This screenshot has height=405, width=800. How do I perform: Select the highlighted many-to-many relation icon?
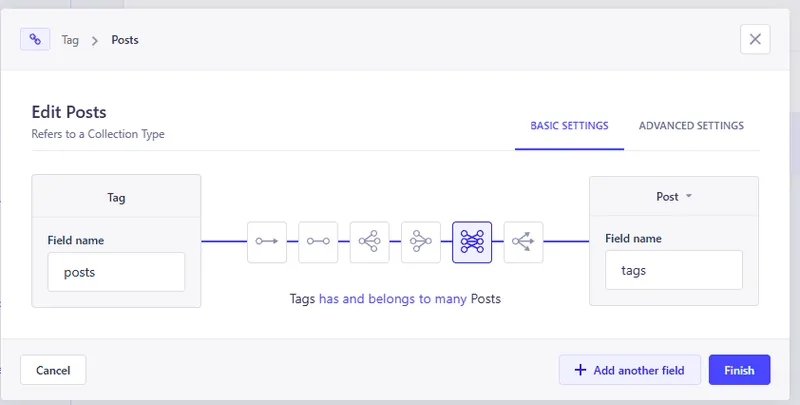click(472, 242)
